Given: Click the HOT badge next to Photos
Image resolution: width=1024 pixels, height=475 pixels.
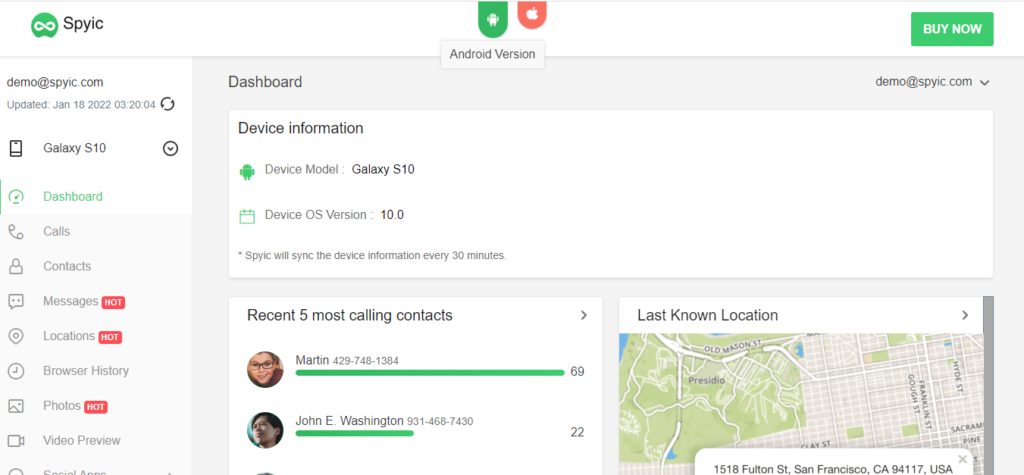Looking at the screenshot, I should pos(95,407).
